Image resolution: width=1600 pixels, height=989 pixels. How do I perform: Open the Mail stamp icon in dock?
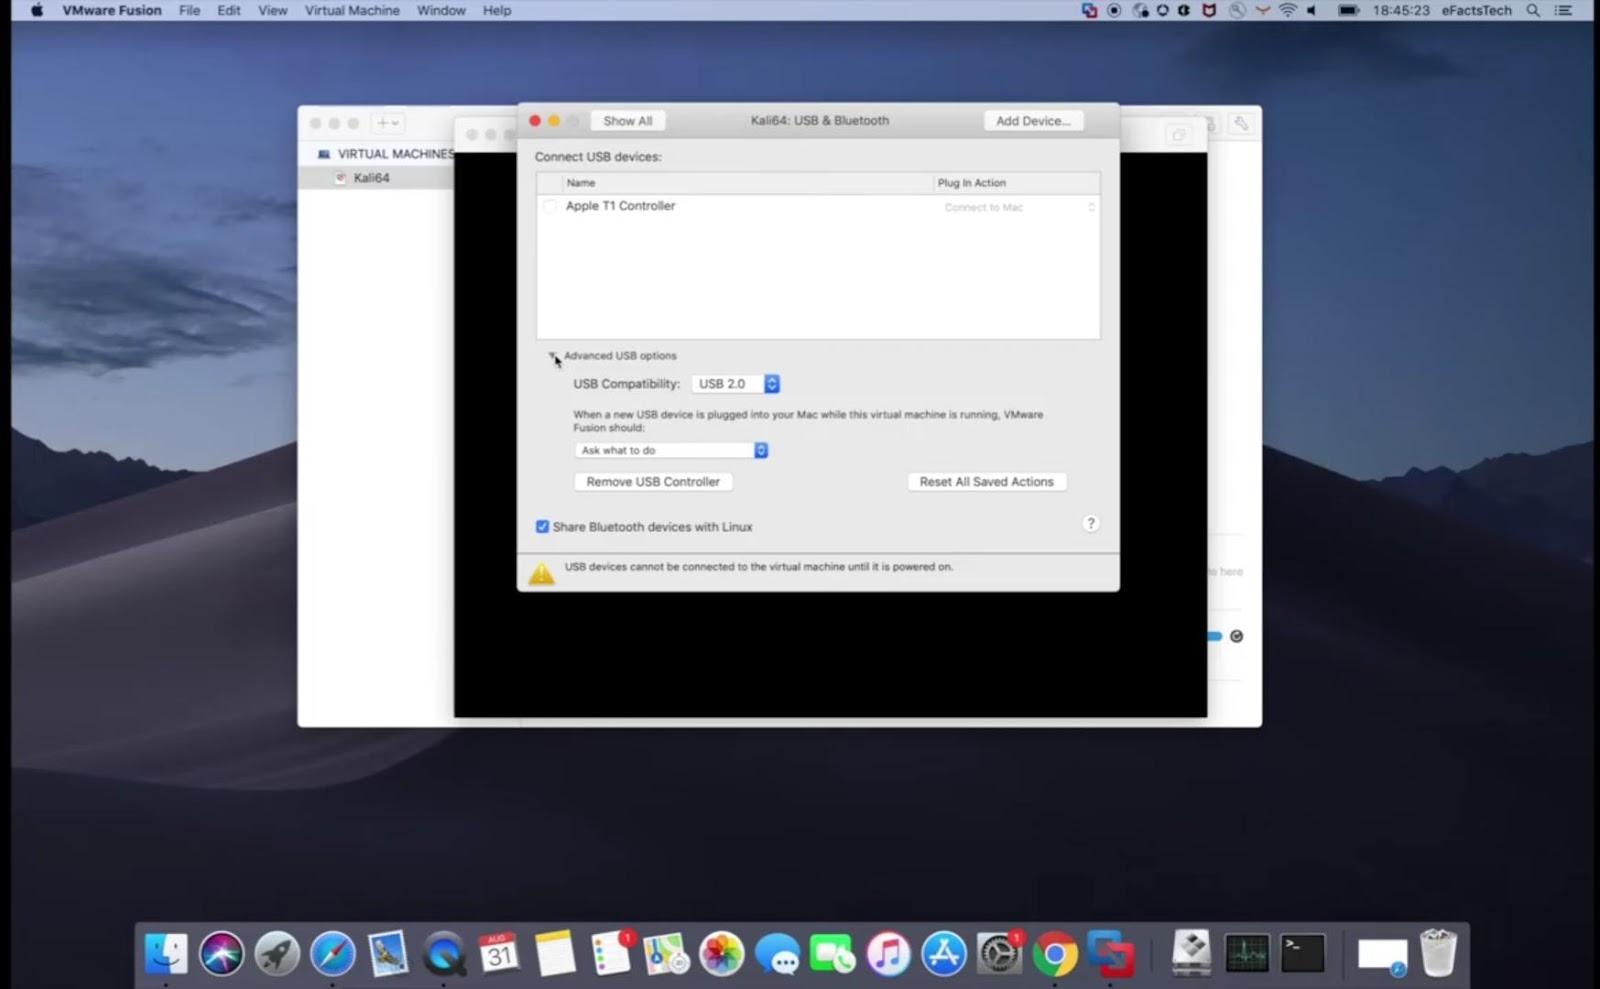[x=388, y=953]
